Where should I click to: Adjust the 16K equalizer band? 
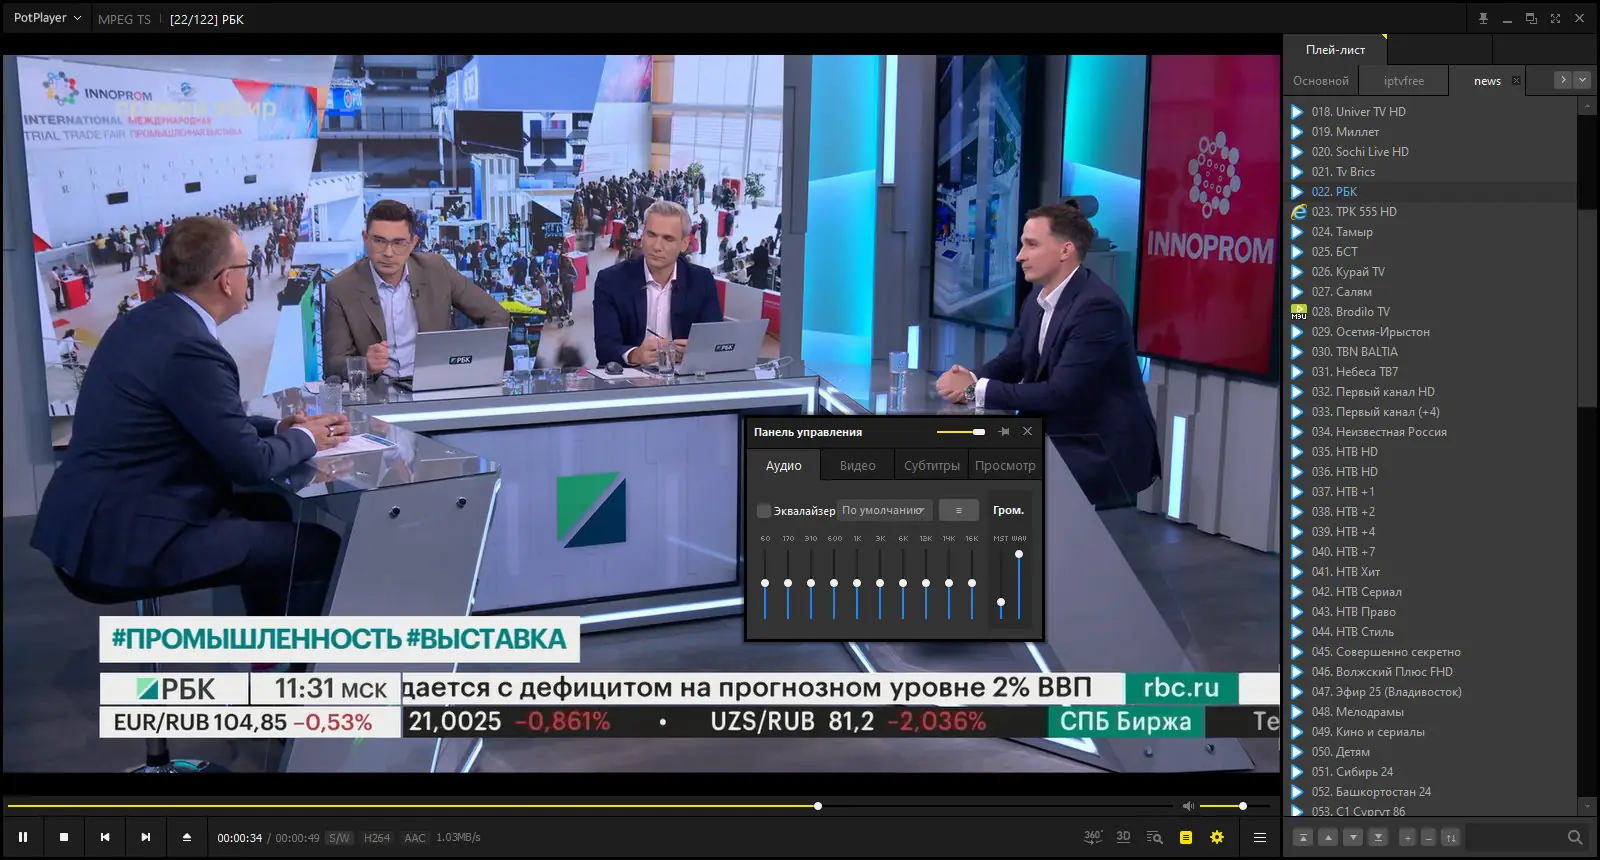972,584
